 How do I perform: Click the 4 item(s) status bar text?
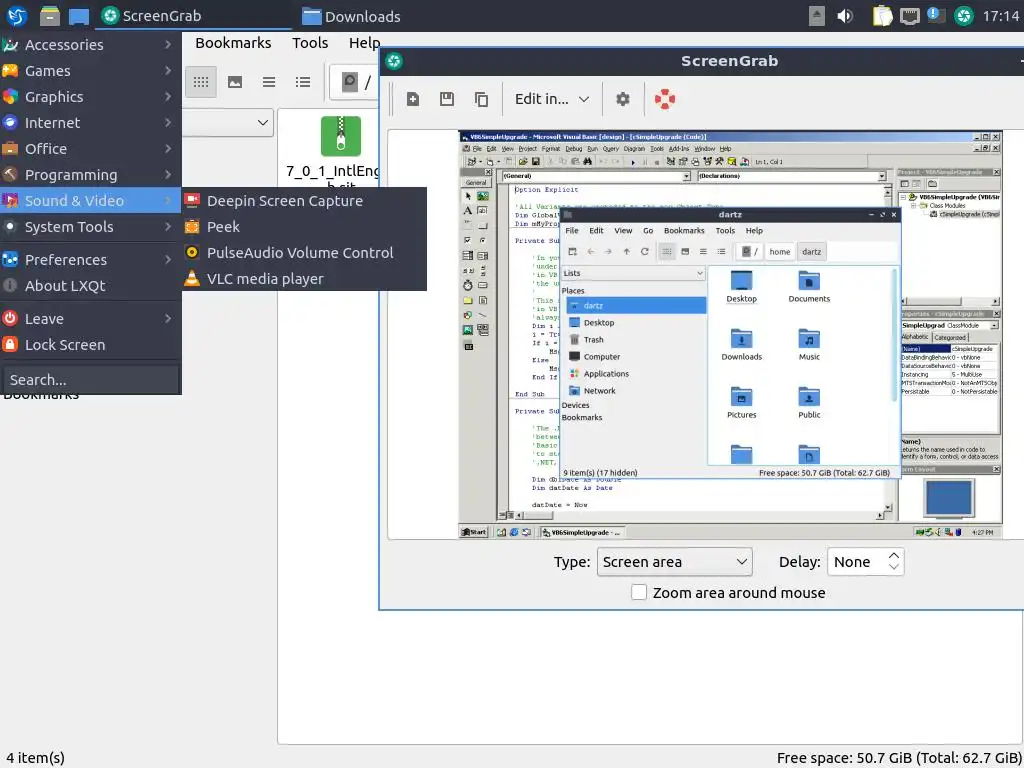35,758
